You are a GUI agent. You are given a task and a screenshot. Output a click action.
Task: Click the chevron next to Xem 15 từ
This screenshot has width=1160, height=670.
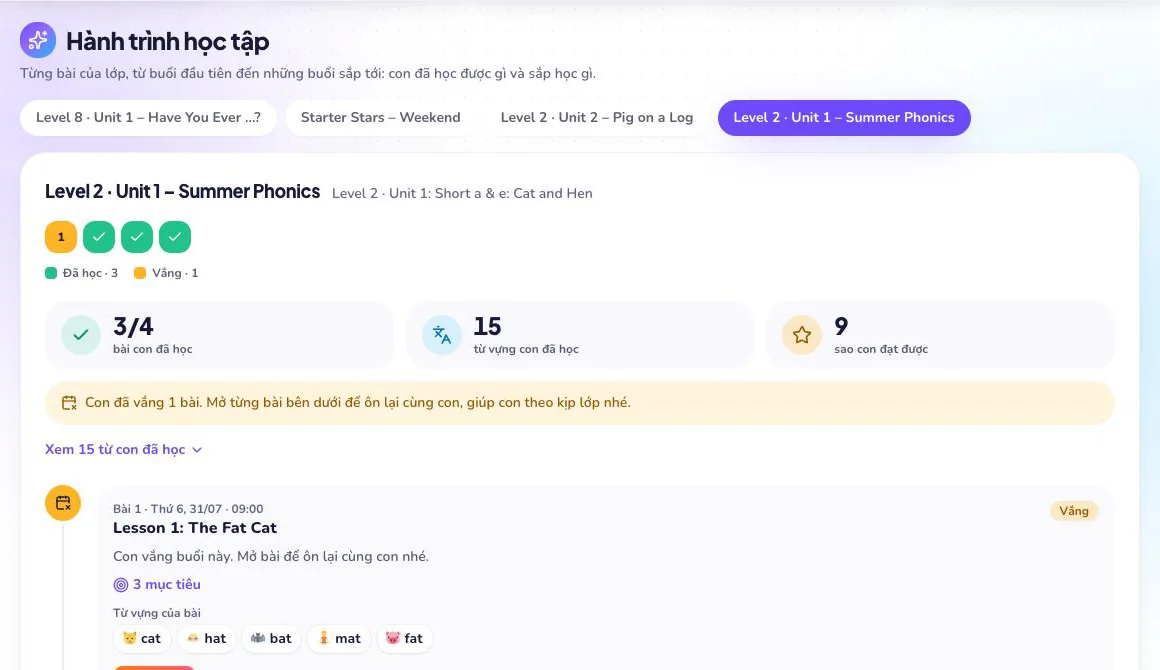tap(197, 450)
